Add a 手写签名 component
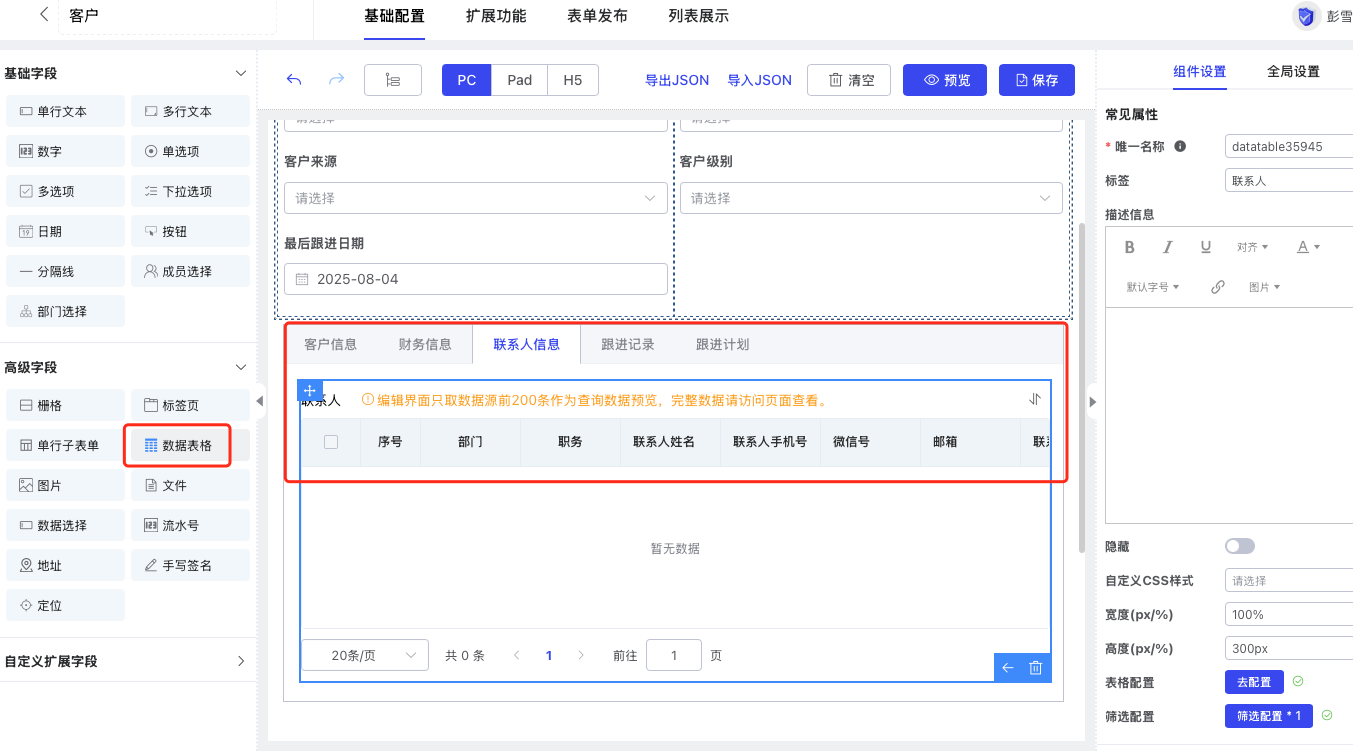Image resolution: width=1353 pixels, height=751 pixels. click(190, 565)
